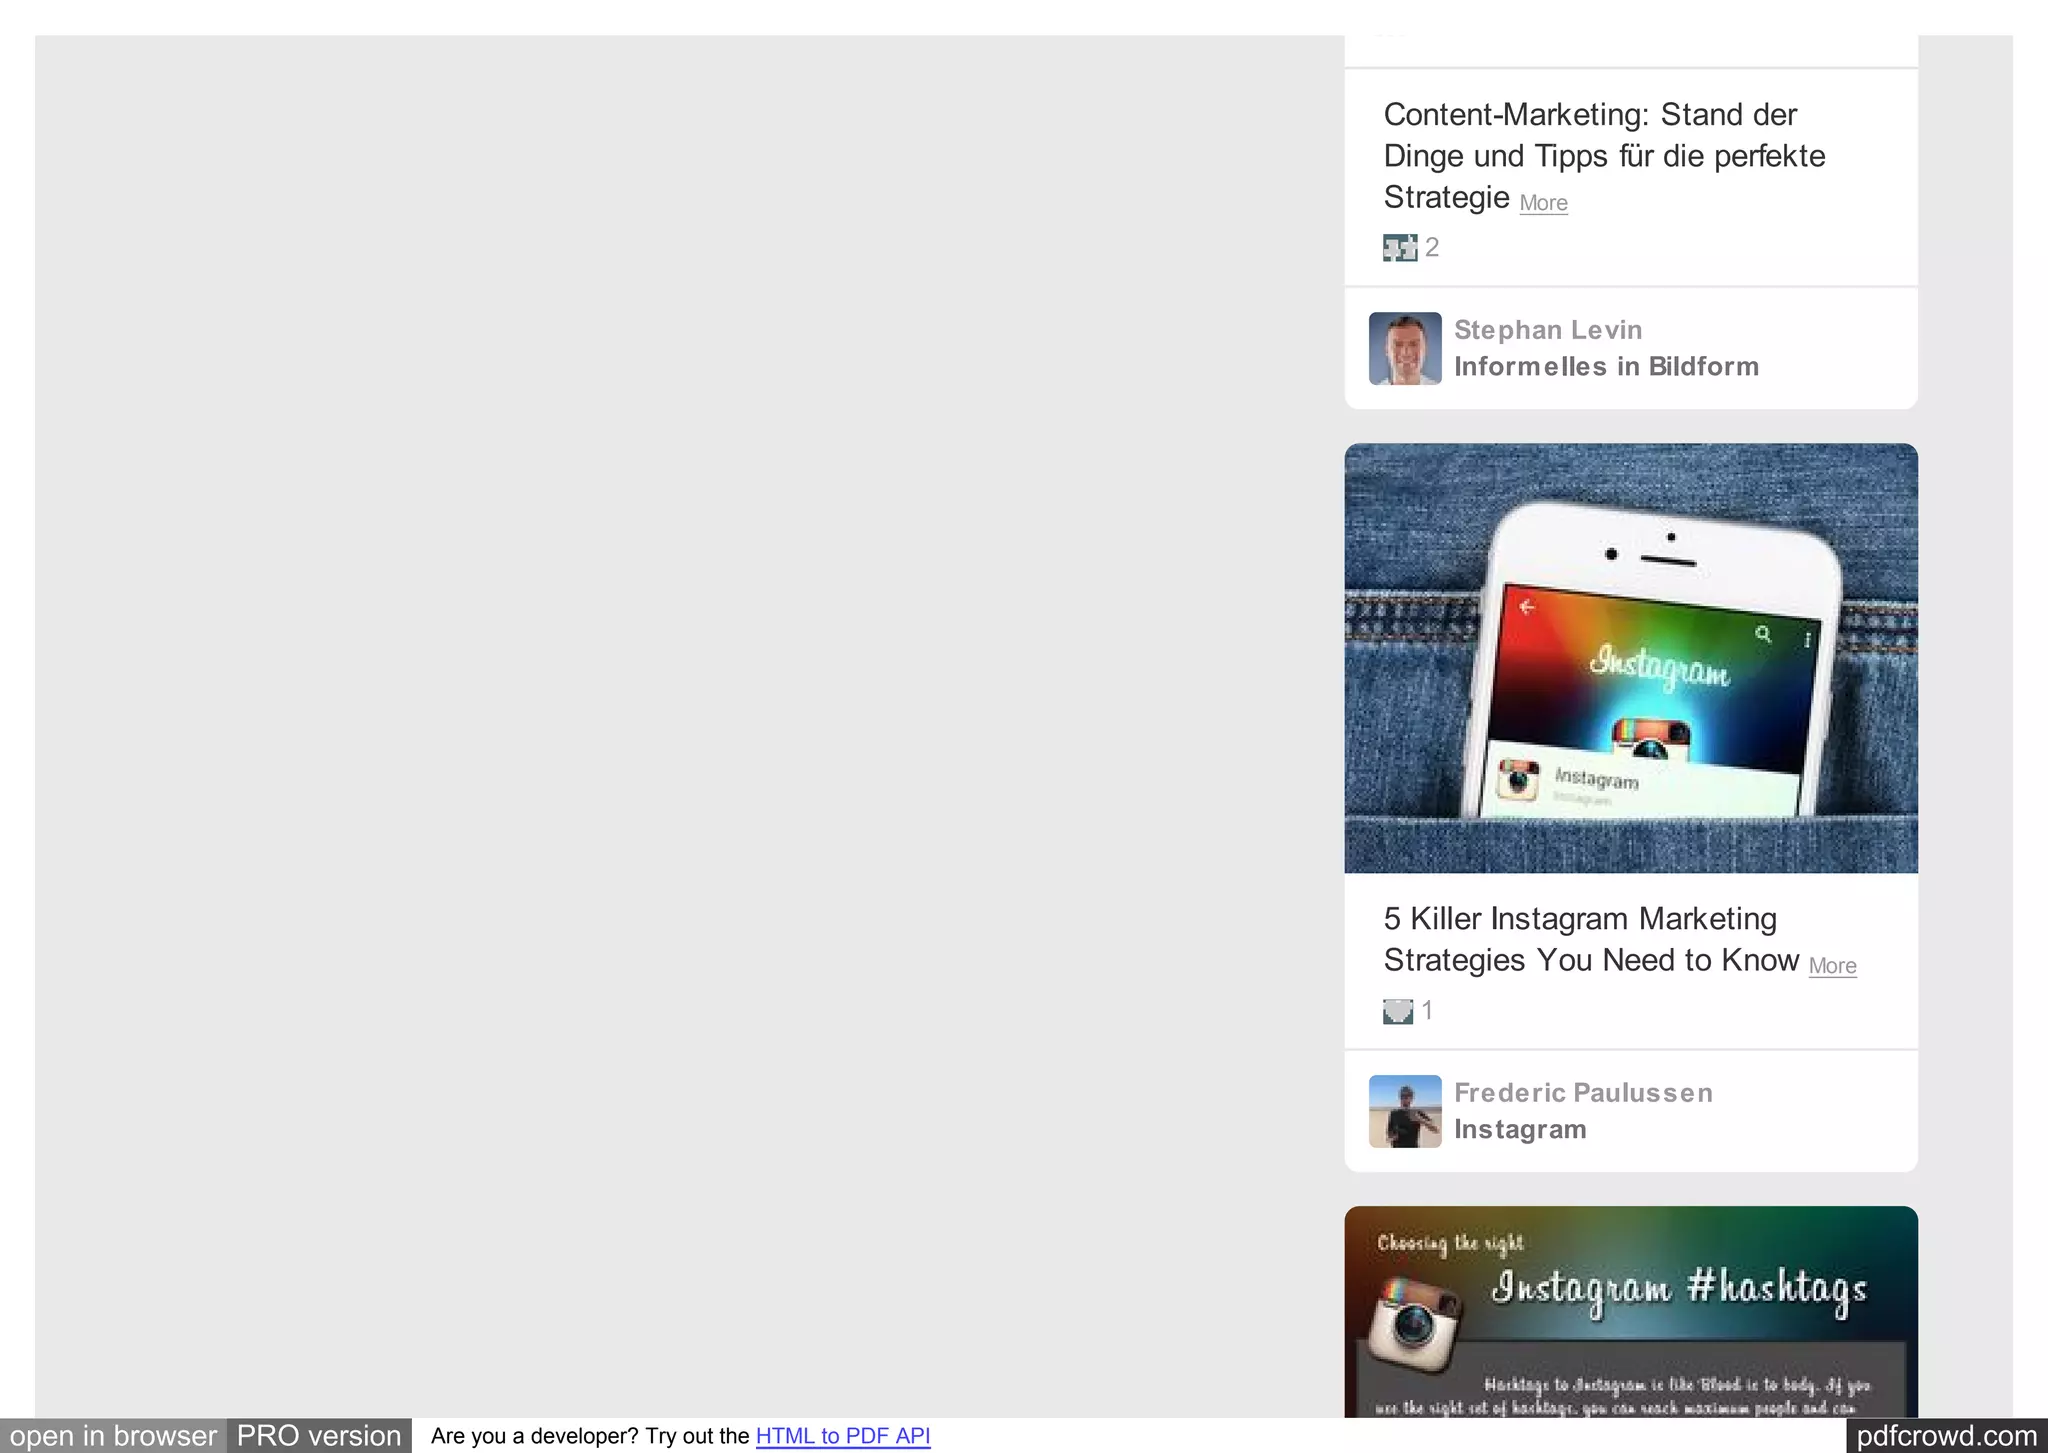Follow the HTML to PDF API link
Screen dimensions: 2048x1453
tap(842, 1436)
